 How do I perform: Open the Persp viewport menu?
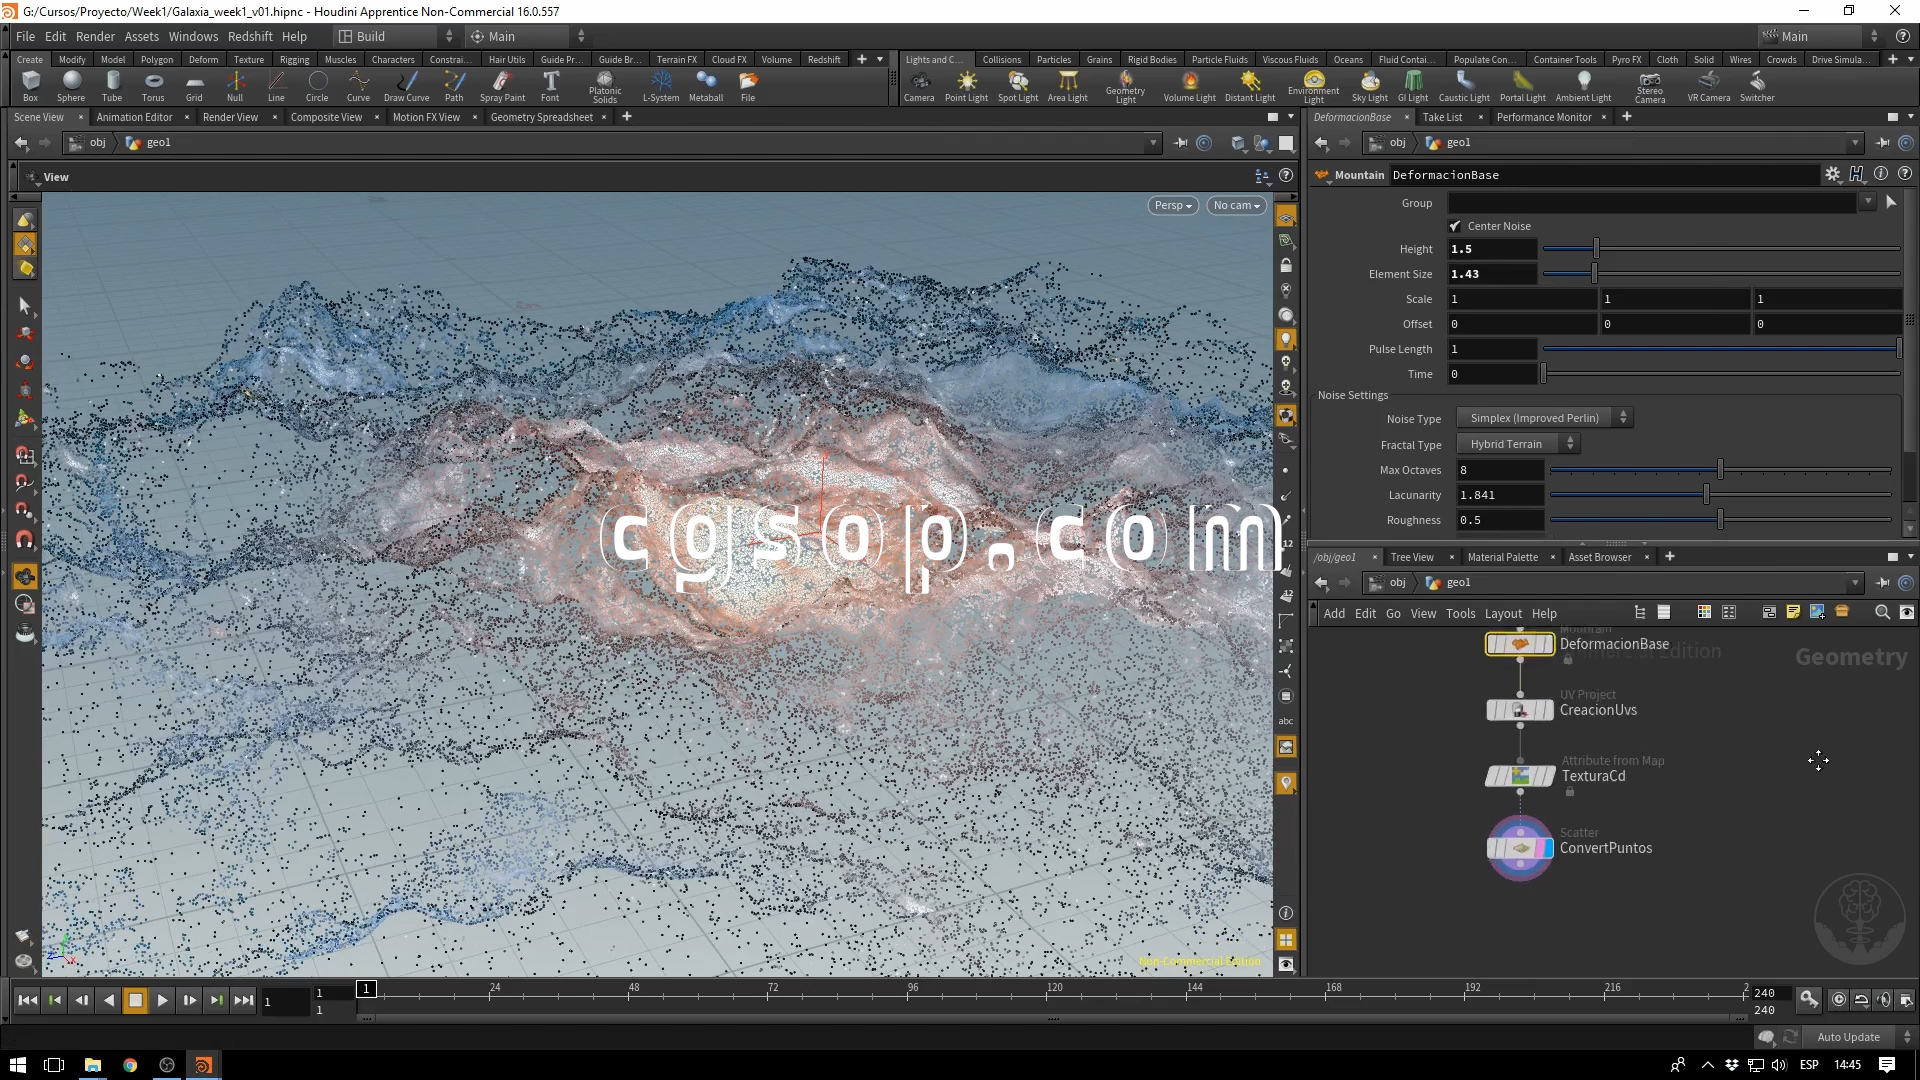coord(1172,205)
